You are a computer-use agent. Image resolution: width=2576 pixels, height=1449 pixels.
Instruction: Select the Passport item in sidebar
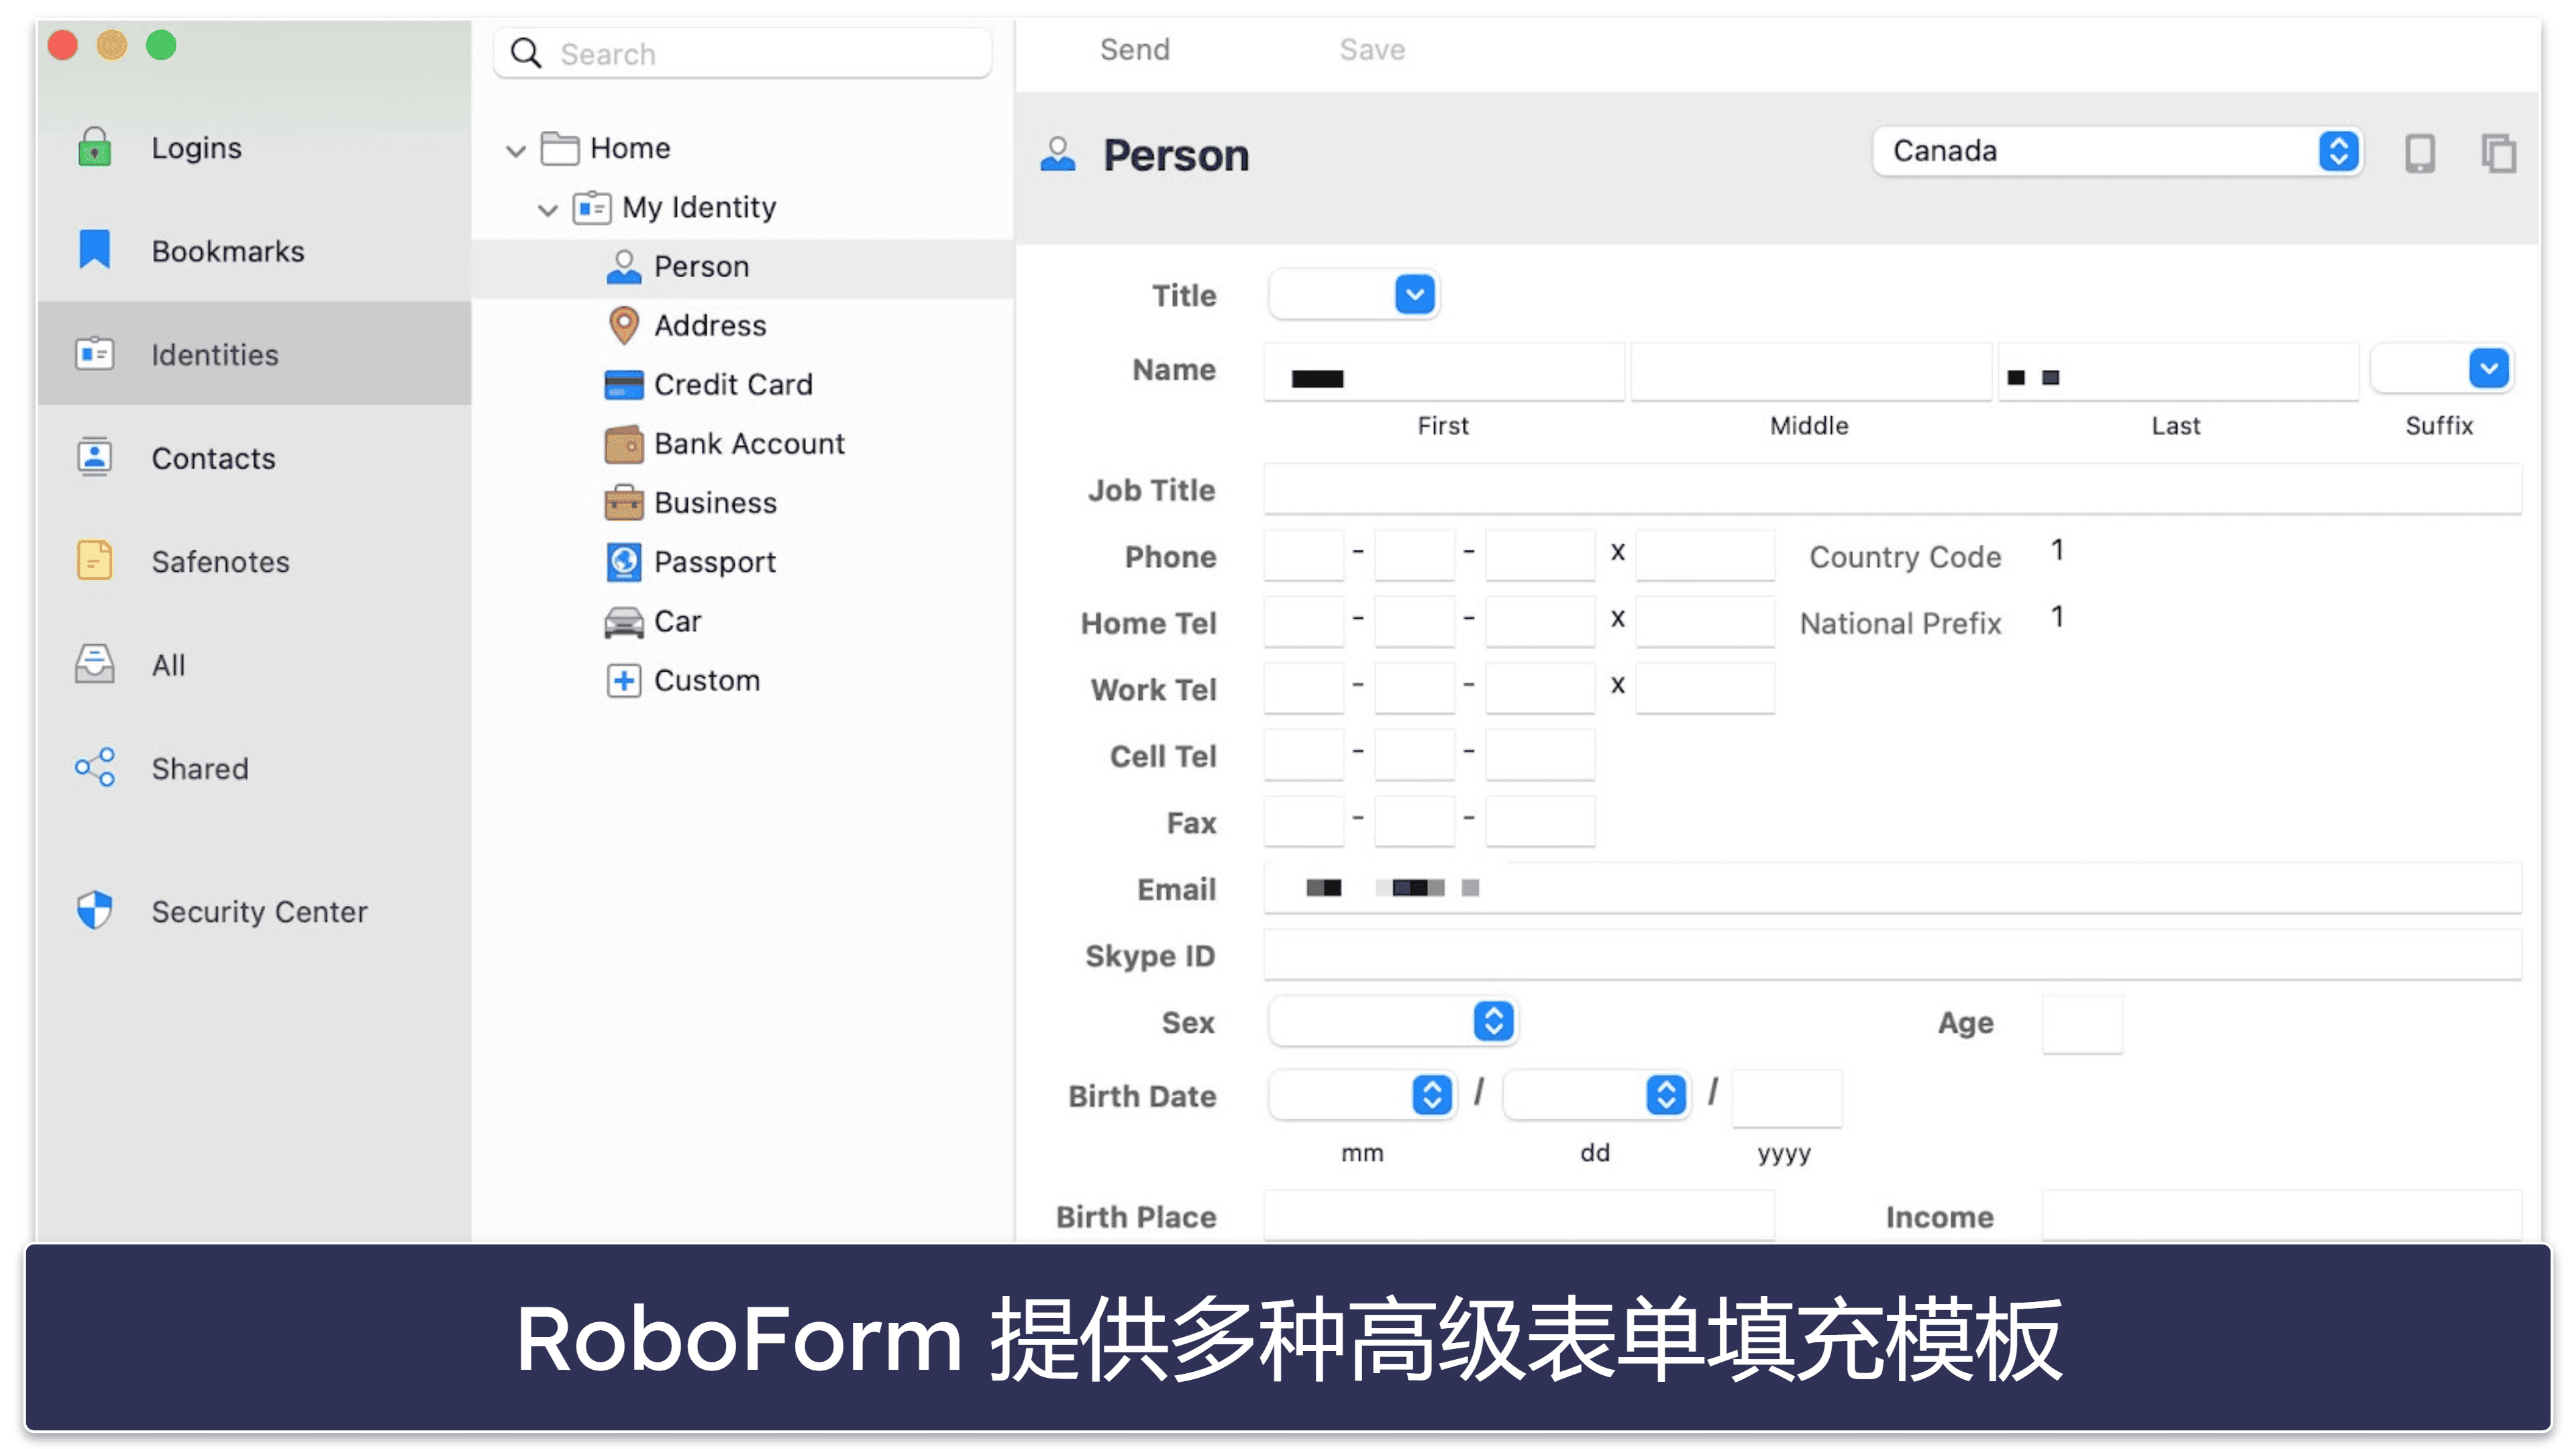click(x=715, y=561)
